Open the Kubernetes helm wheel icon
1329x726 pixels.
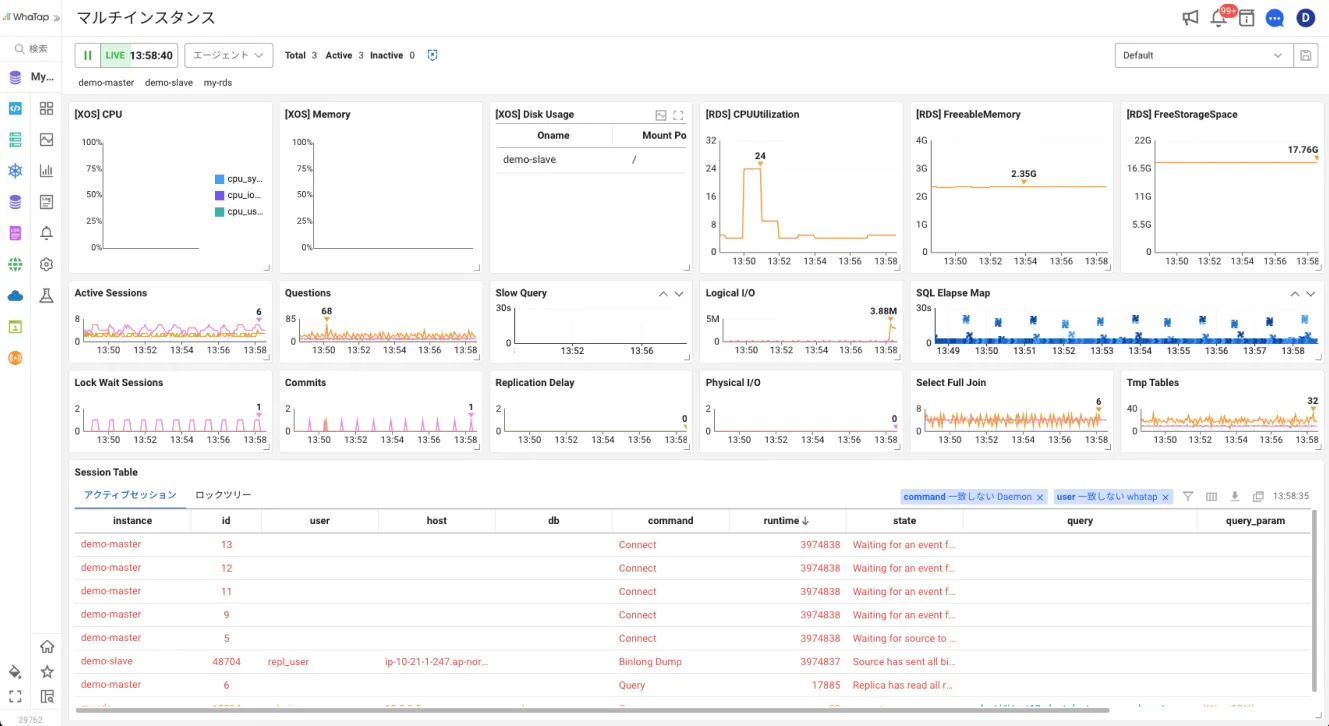[x=15, y=171]
